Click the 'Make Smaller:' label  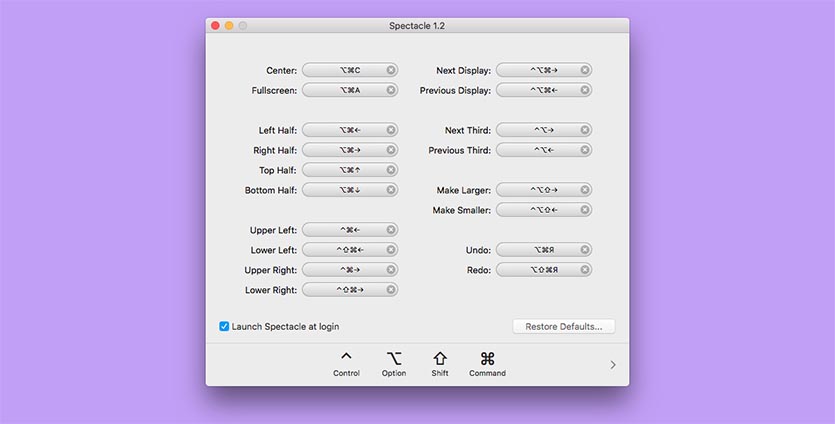(x=462, y=210)
